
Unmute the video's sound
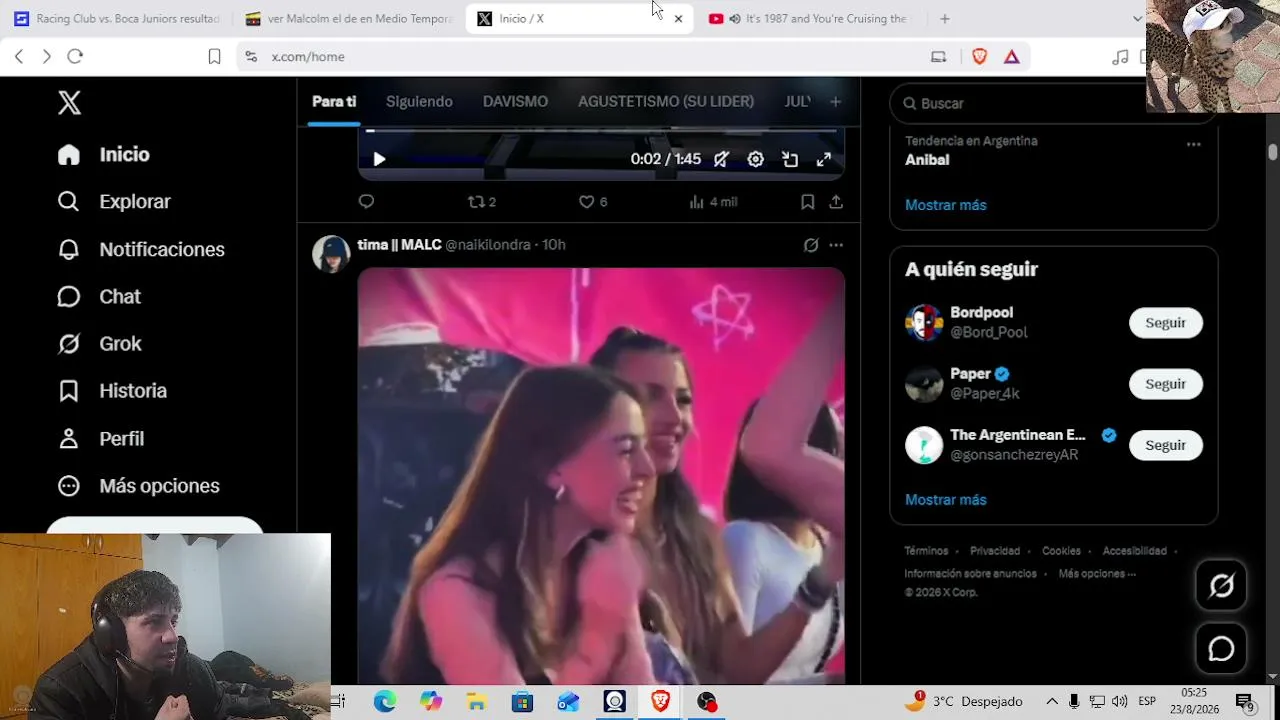pos(721,160)
